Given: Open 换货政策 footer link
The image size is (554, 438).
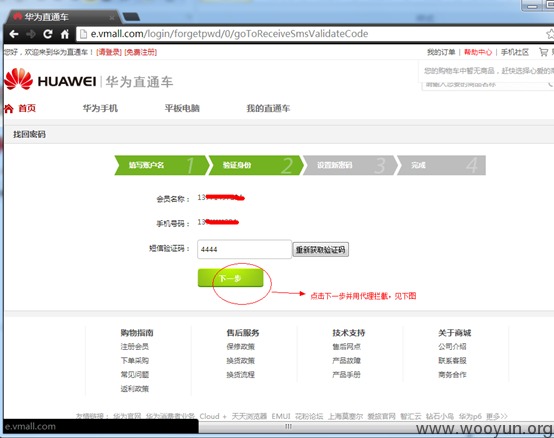Looking at the screenshot, I should pyautogui.click(x=241, y=361).
